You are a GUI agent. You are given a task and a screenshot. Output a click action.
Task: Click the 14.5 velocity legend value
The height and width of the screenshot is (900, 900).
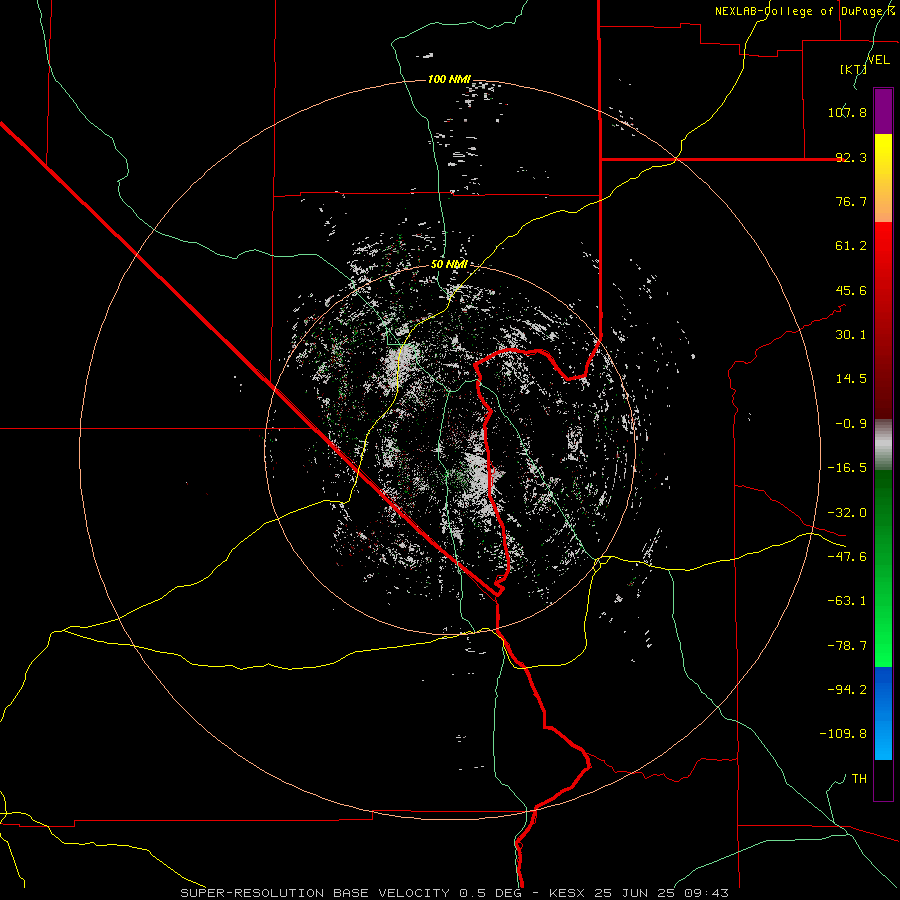point(851,379)
